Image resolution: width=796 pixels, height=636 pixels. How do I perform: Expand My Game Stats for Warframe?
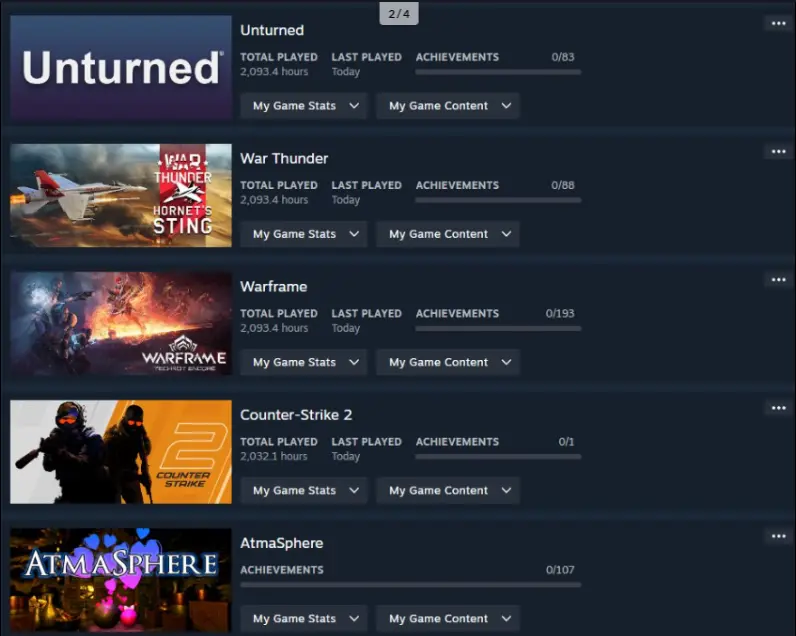(304, 362)
